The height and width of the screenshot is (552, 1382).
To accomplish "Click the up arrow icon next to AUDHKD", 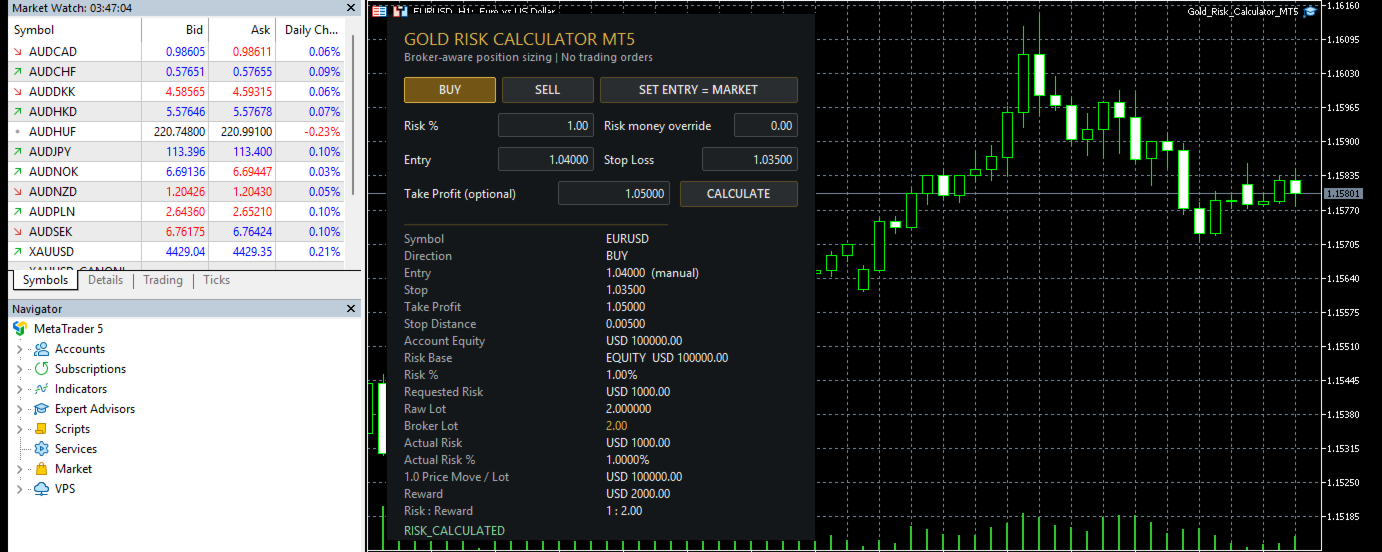I will point(18,112).
